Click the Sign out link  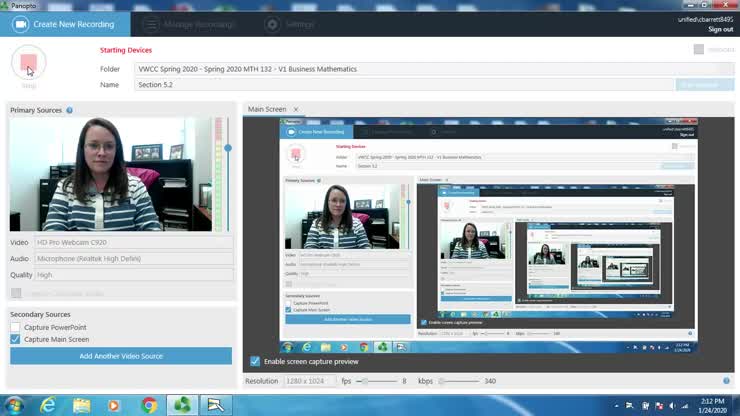click(720, 29)
